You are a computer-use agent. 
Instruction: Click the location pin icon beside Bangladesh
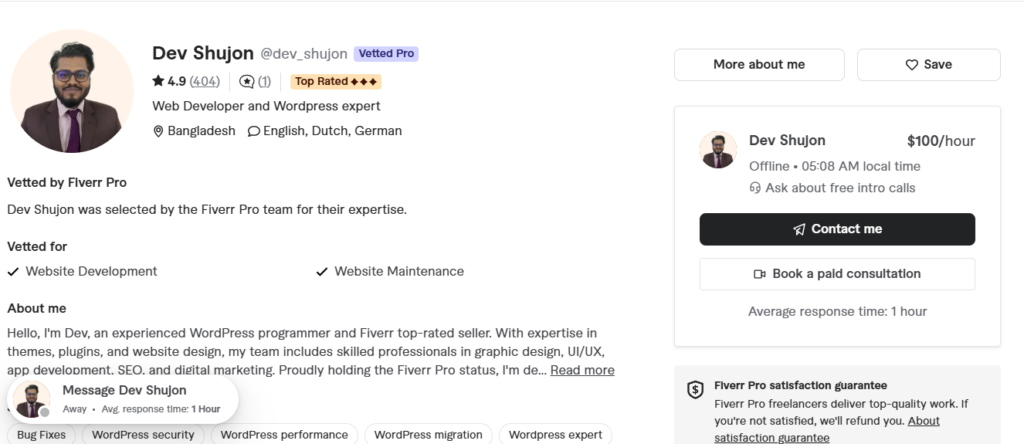coord(158,131)
